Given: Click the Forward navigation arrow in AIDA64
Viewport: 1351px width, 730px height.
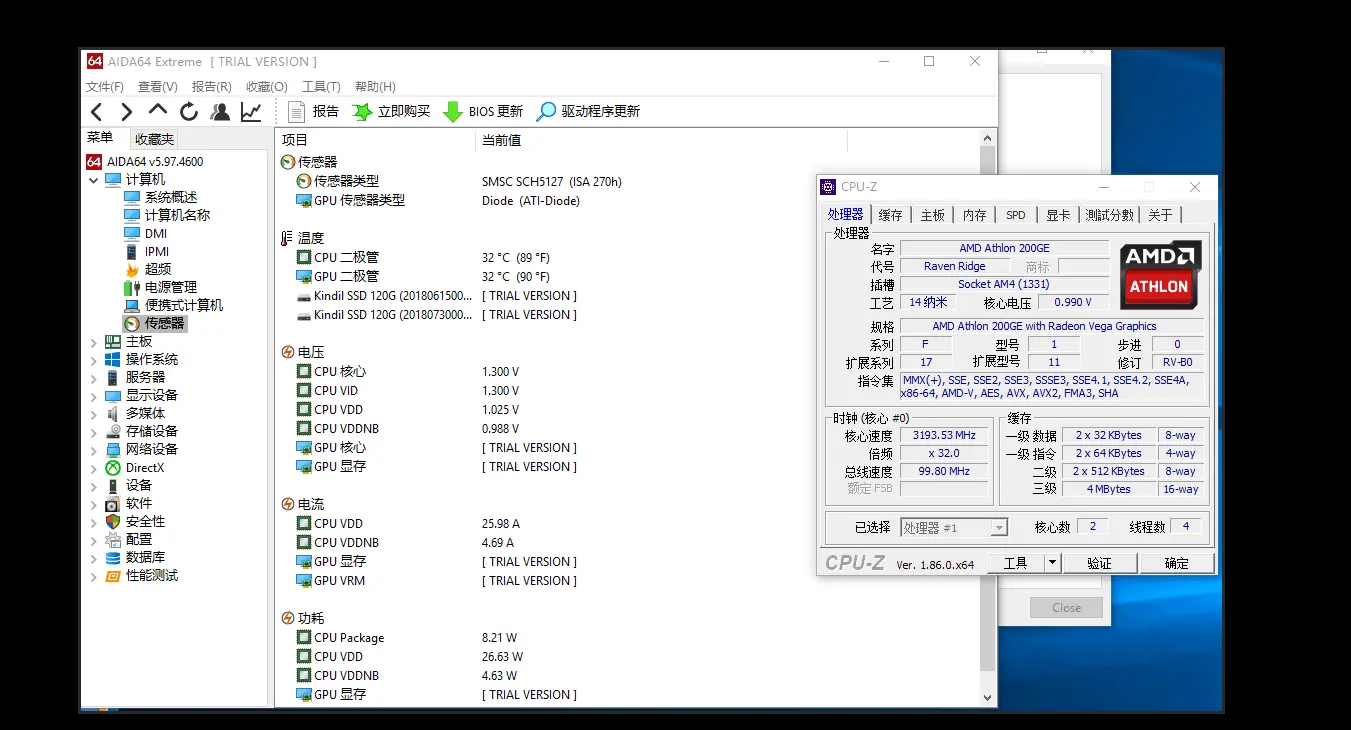Looking at the screenshot, I should click(x=127, y=112).
